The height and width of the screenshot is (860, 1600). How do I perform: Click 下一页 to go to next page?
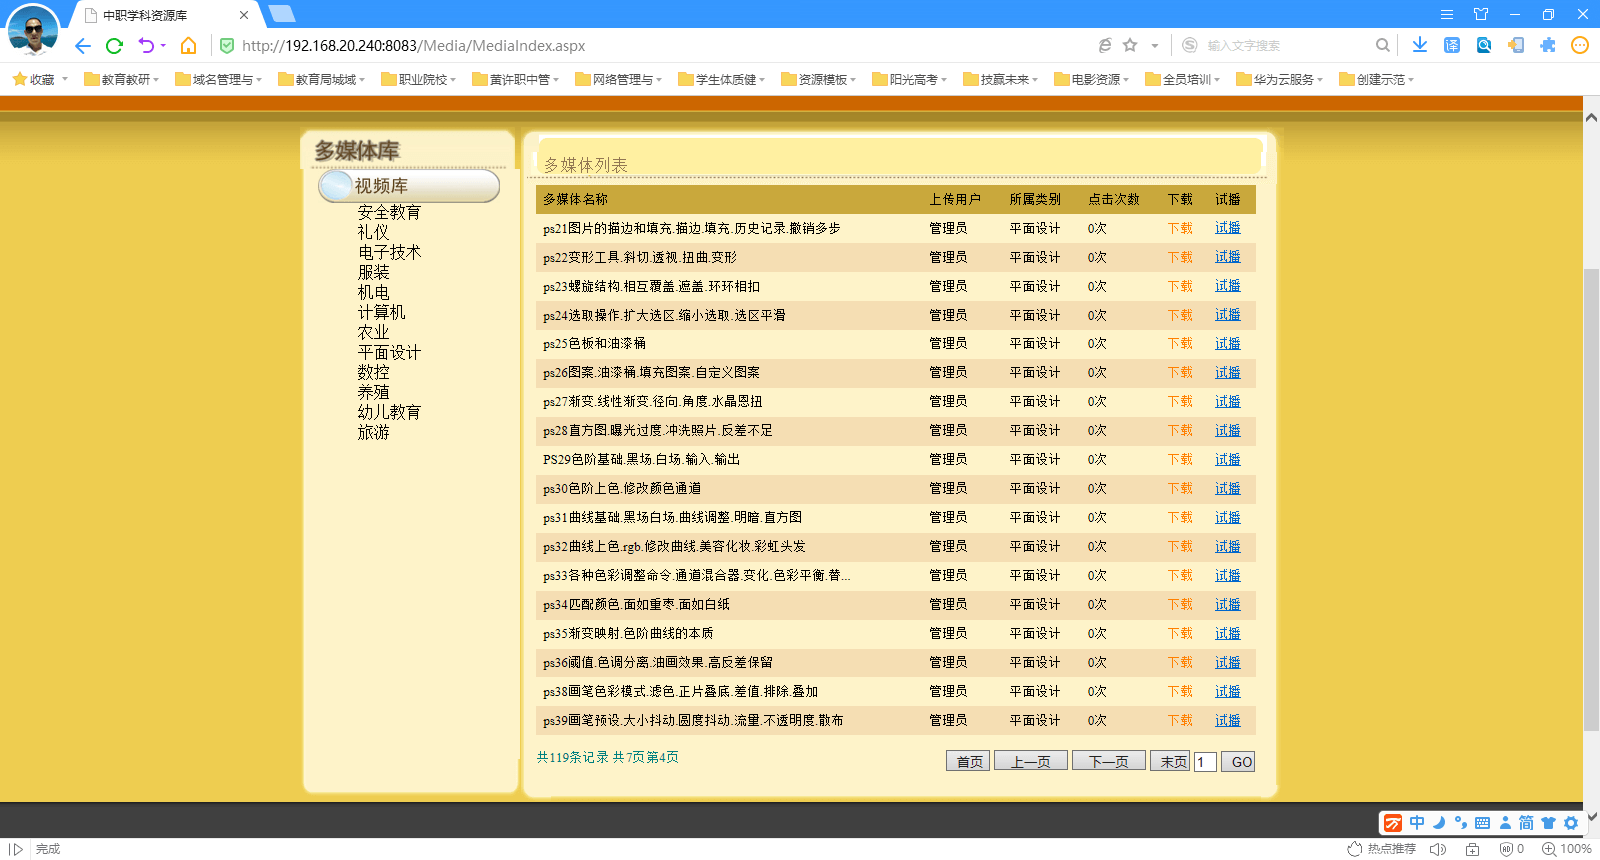click(1108, 762)
